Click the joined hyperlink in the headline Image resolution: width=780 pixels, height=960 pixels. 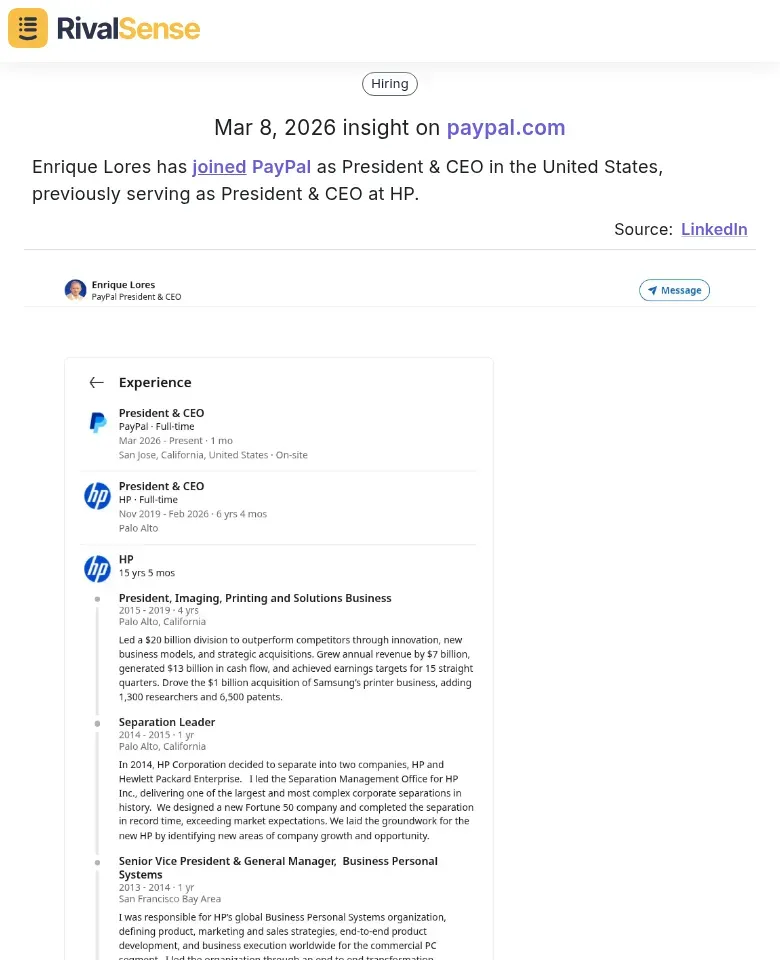219,167
